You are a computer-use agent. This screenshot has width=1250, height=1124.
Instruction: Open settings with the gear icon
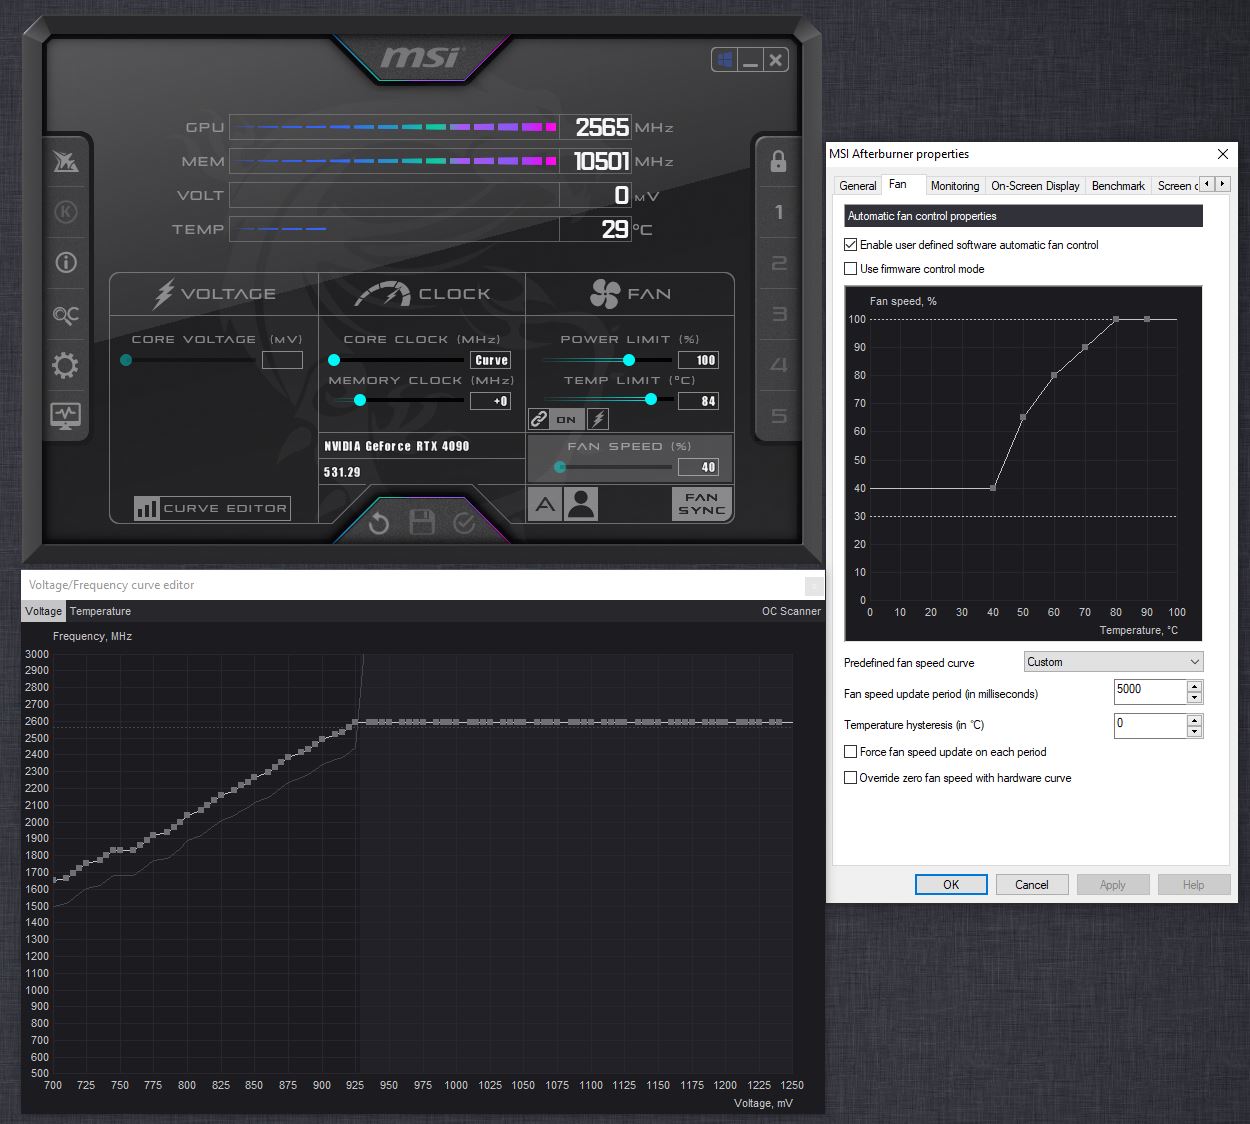pyautogui.click(x=66, y=365)
